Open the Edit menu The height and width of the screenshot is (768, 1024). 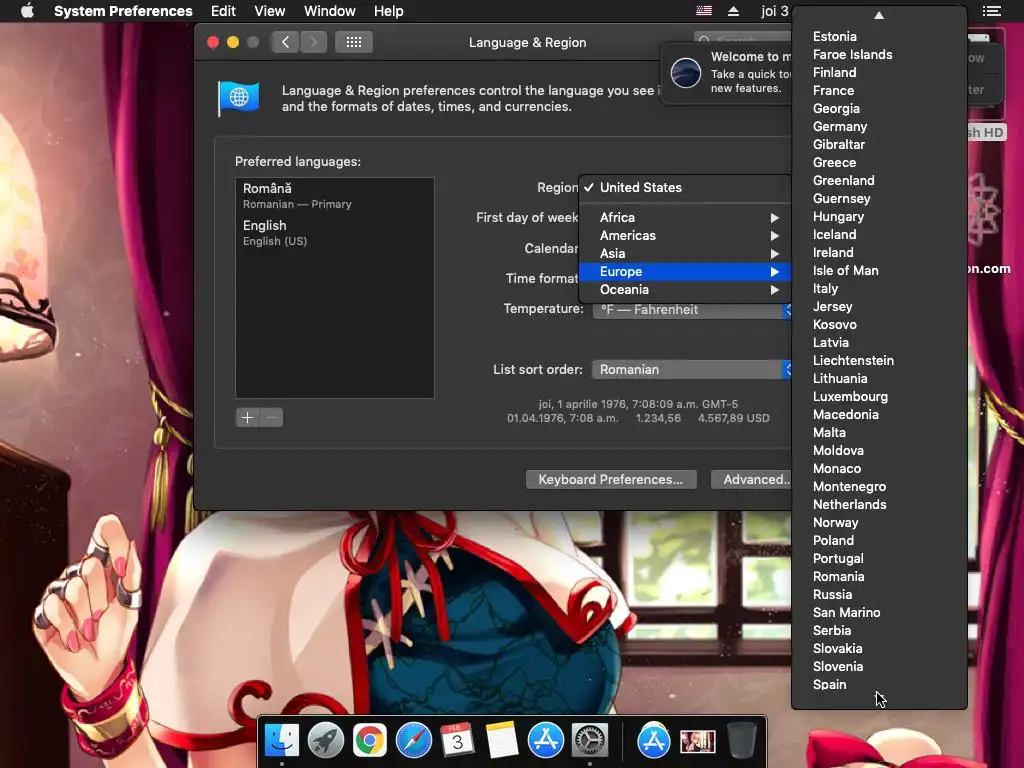tap(223, 11)
